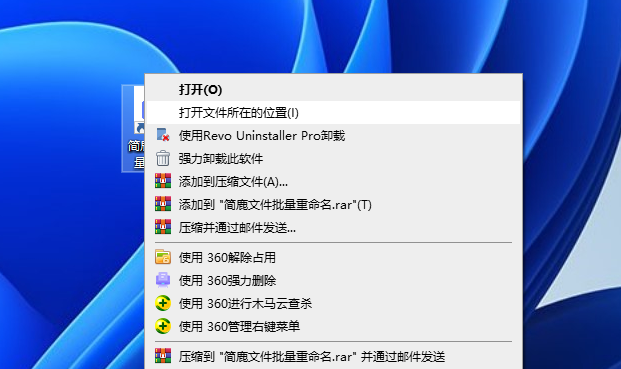The height and width of the screenshot is (369, 621).
Task: Click 360 icon beside 管理右键菜单
Action: pyautogui.click(x=163, y=326)
